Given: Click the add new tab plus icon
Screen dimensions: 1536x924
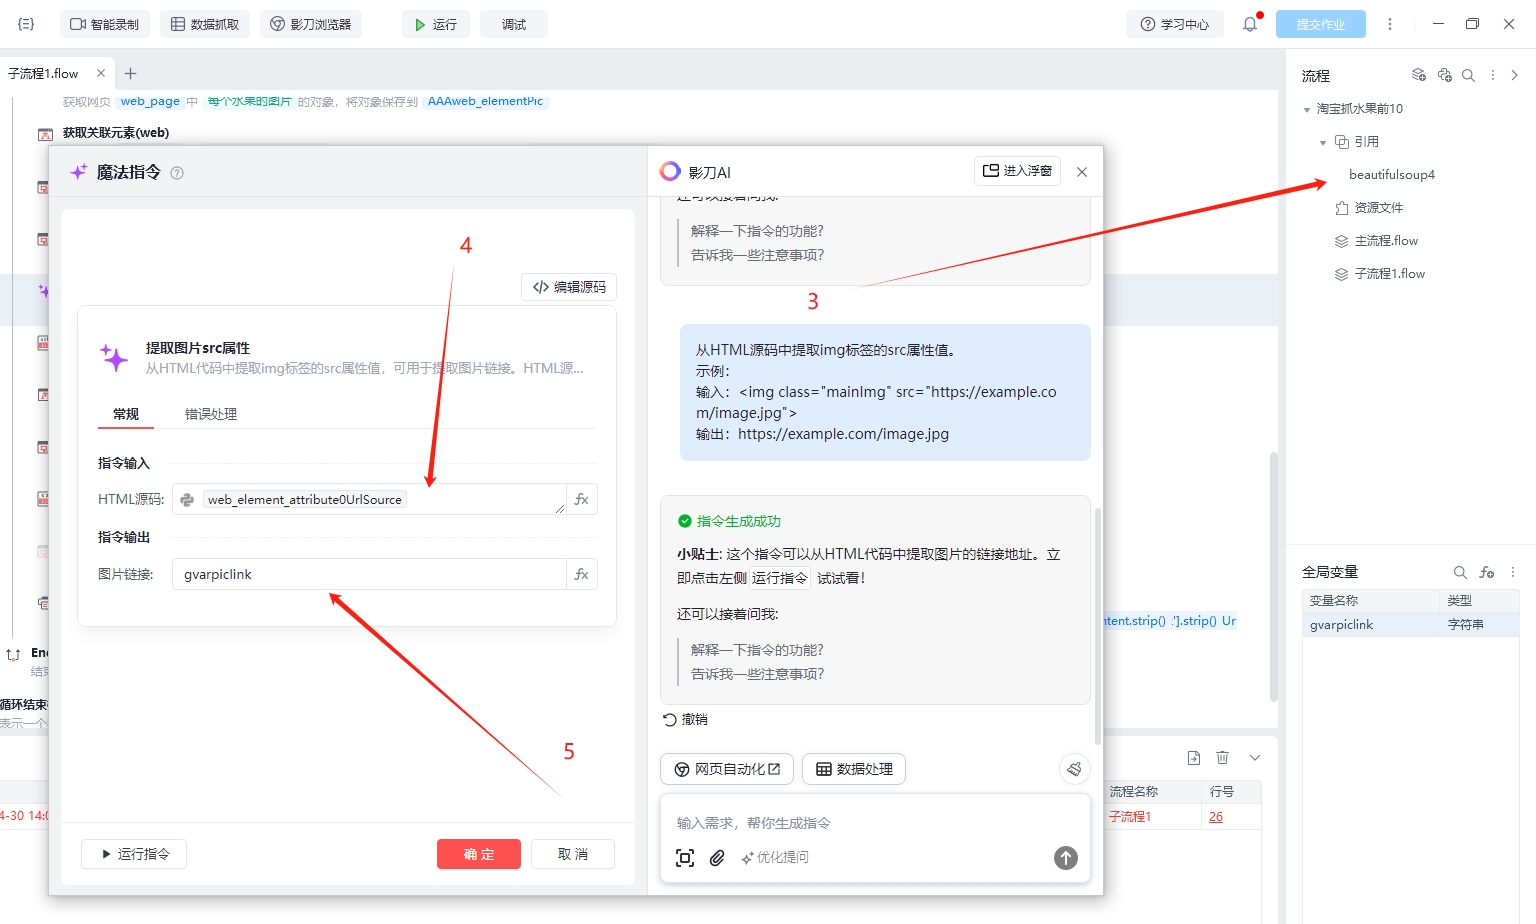Looking at the screenshot, I should point(130,73).
